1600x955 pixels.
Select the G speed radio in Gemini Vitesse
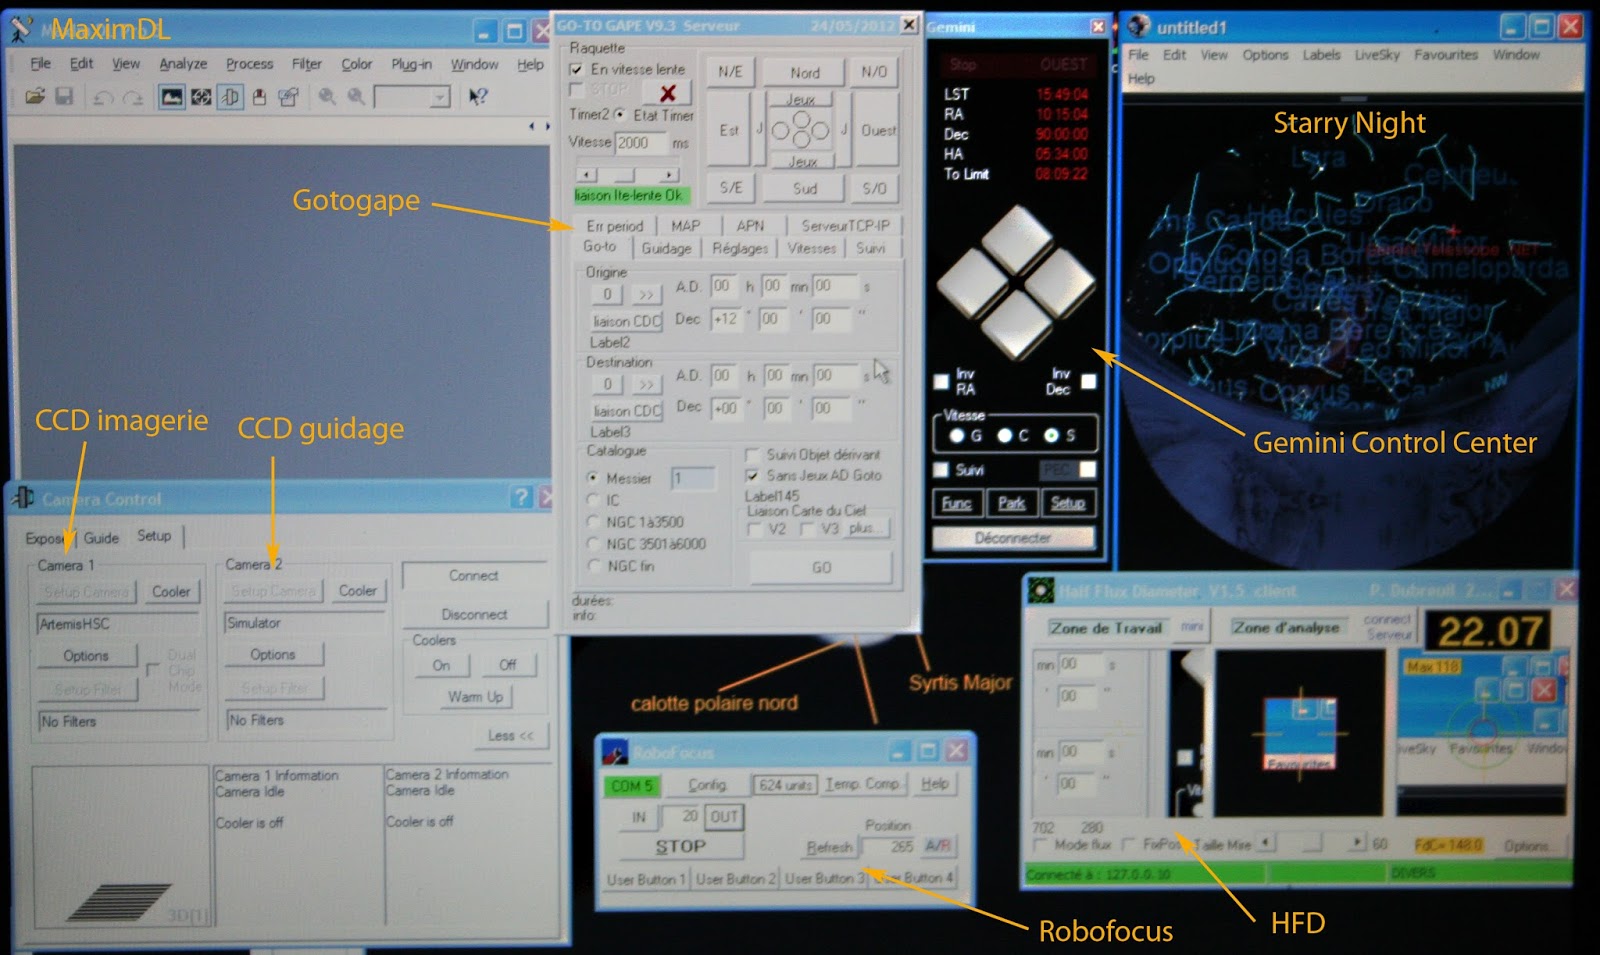pyautogui.click(x=958, y=436)
